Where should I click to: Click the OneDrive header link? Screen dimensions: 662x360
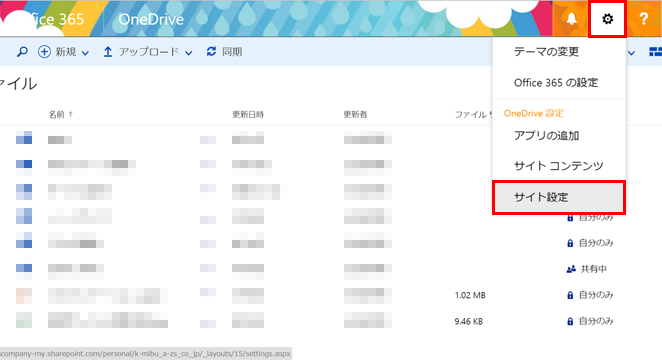[x=151, y=19]
